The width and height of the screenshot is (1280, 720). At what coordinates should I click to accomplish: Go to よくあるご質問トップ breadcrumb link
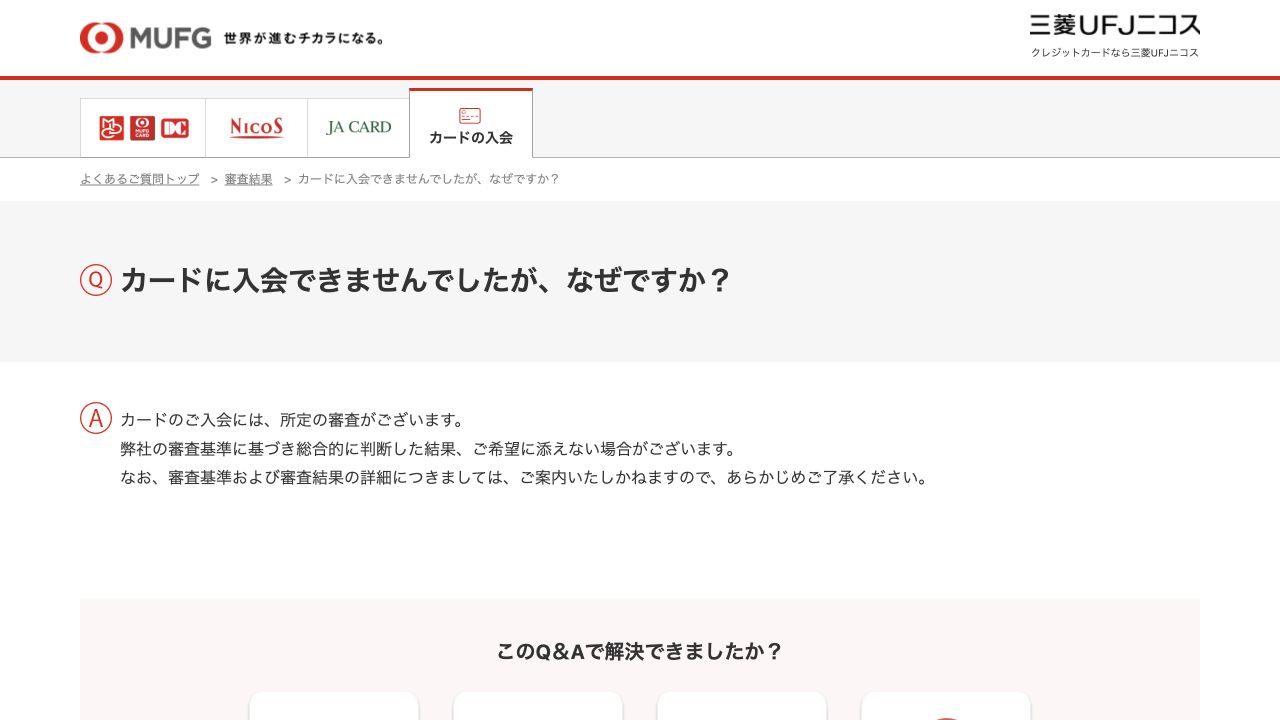tap(140, 179)
